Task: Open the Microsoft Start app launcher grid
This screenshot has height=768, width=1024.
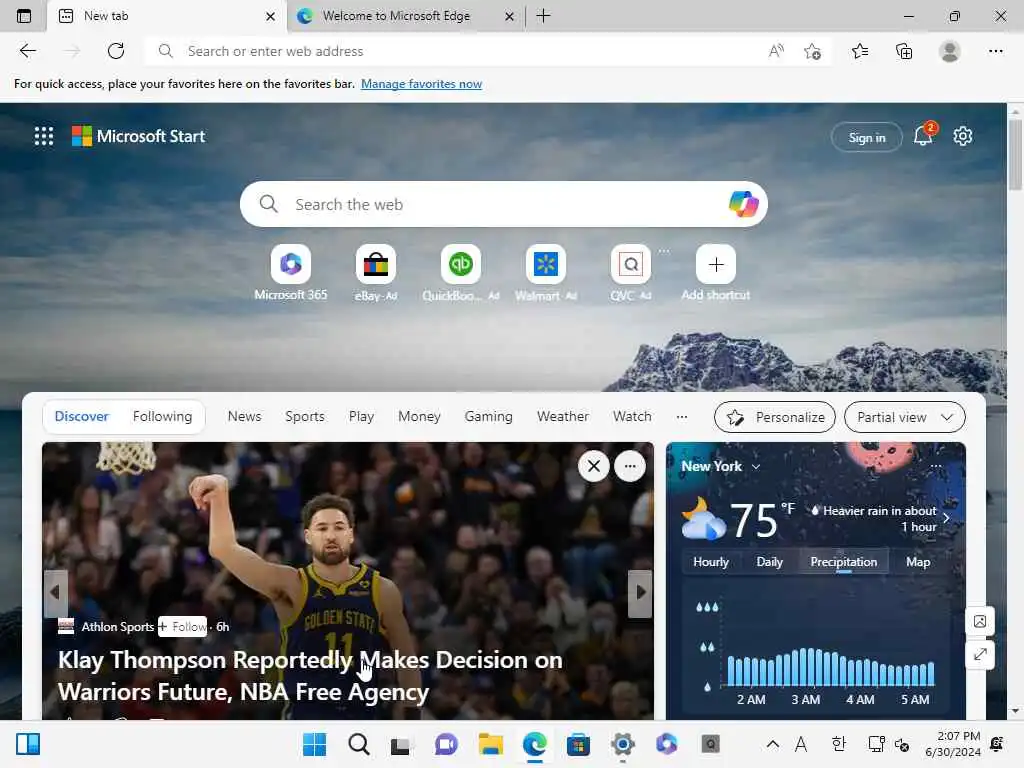Action: click(44, 136)
